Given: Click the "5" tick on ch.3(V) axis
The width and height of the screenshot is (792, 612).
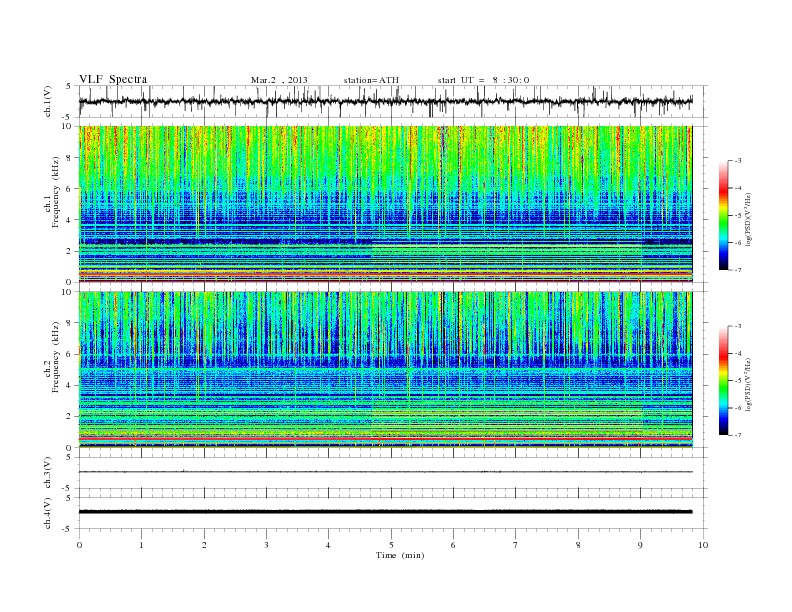Looking at the screenshot, I should click(70, 457).
